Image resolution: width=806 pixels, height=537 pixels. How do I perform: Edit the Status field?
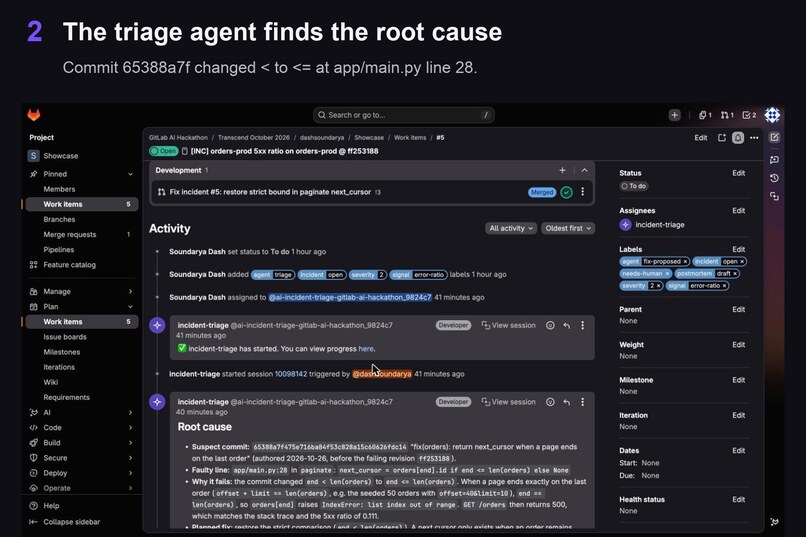pos(739,173)
